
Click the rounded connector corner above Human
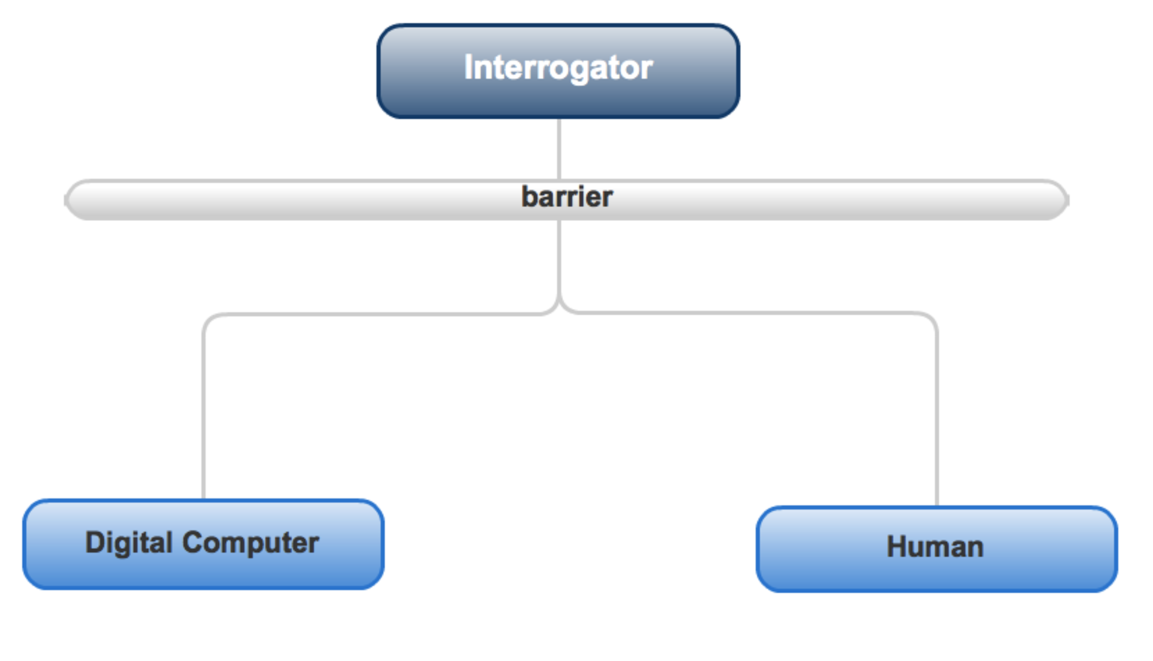pyautogui.click(x=931, y=319)
